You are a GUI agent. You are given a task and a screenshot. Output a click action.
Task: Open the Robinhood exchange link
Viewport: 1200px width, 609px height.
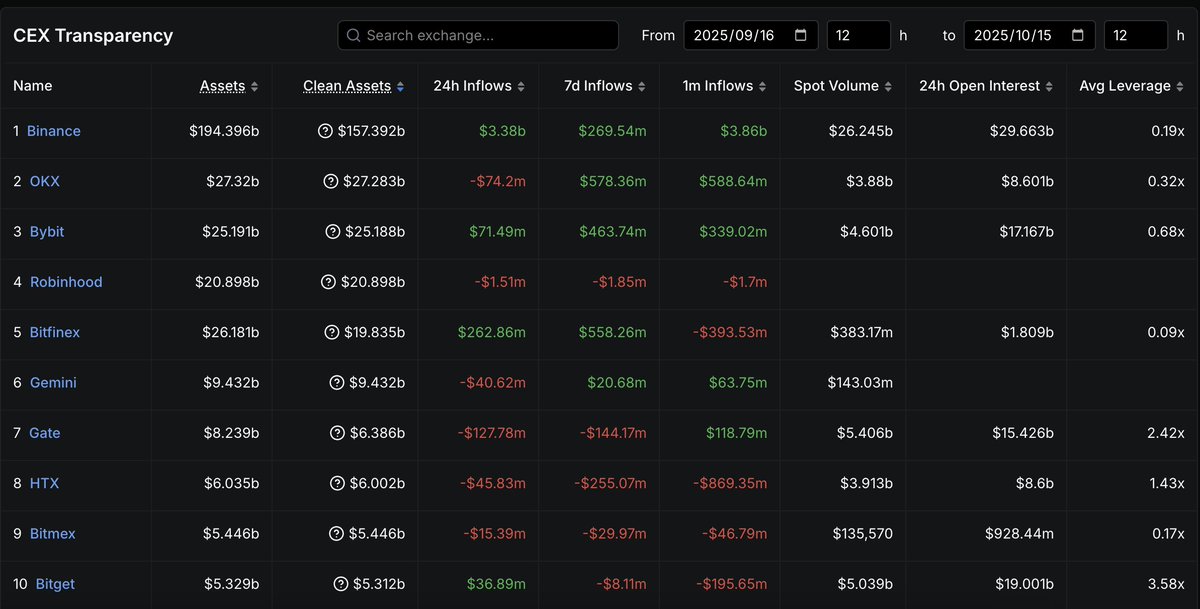pyautogui.click(x=66, y=282)
